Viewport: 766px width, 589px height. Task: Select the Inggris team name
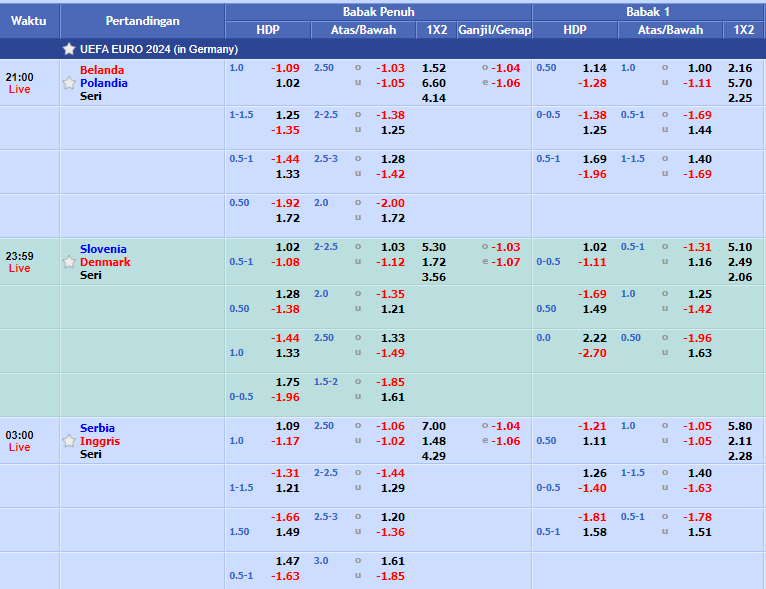100,442
